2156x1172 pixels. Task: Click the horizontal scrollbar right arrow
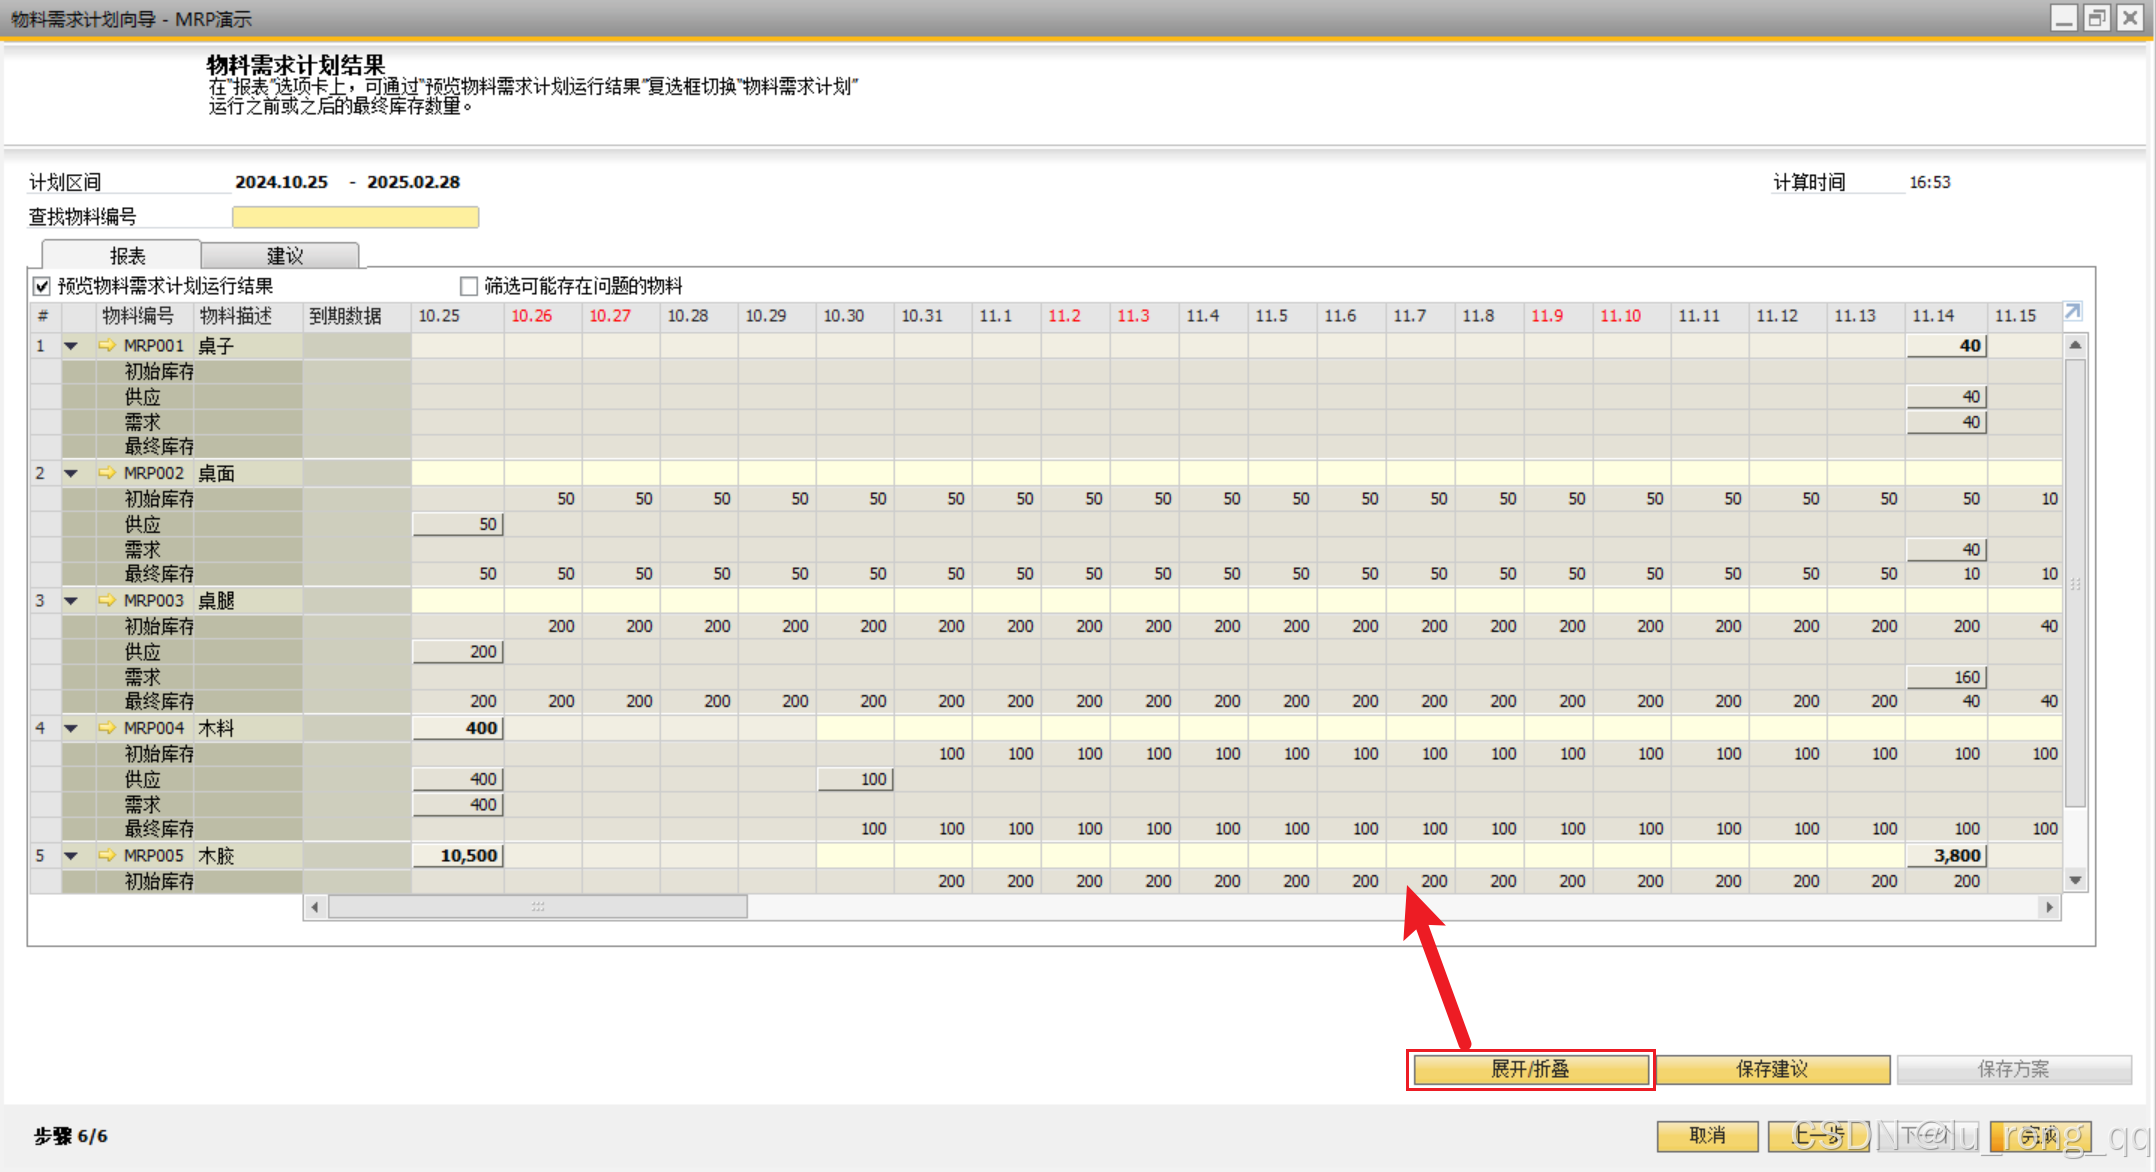[x=2049, y=907]
